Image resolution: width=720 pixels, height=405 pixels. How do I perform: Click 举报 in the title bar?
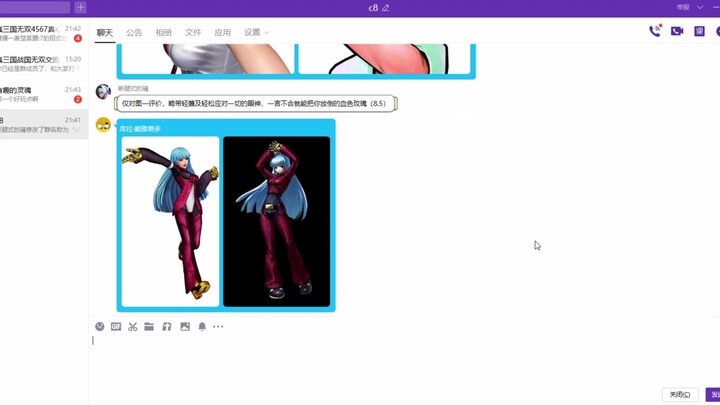point(683,7)
